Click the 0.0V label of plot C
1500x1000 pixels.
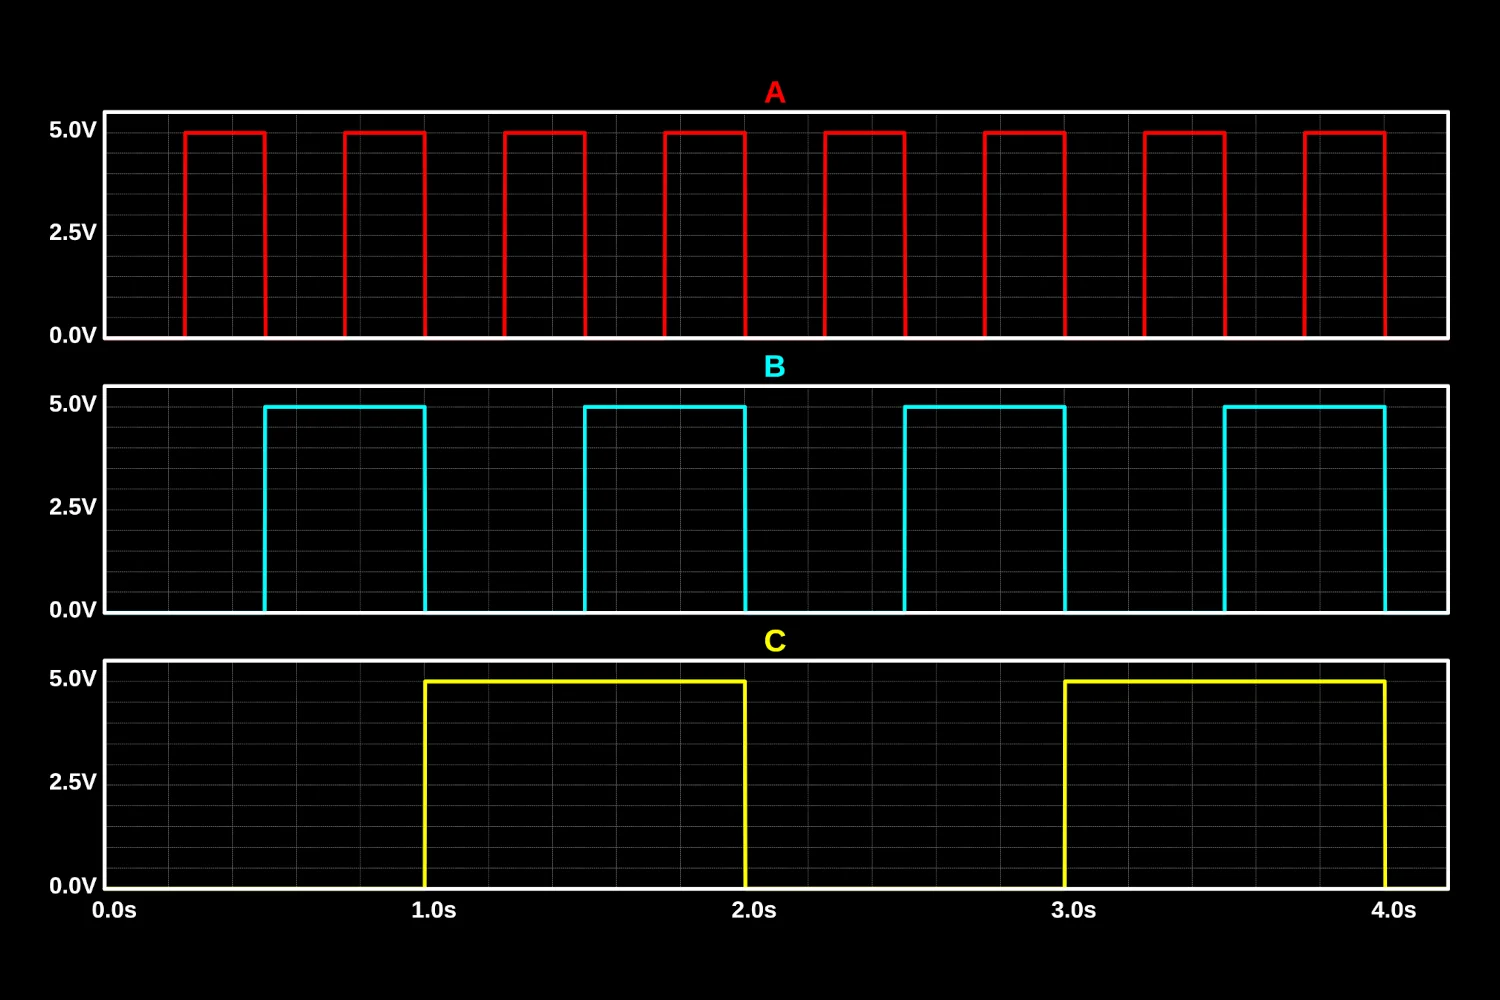point(73,886)
